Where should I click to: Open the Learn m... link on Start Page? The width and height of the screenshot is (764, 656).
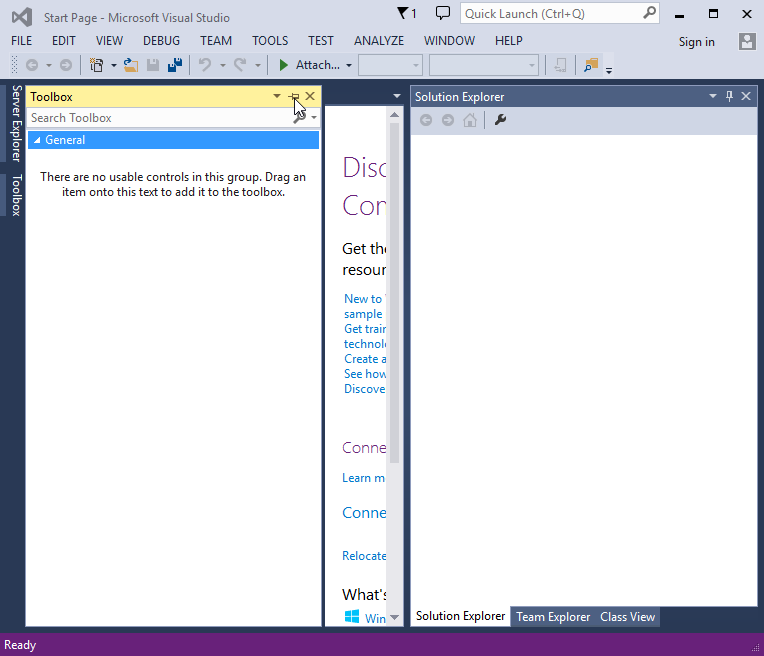click(363, 478)
